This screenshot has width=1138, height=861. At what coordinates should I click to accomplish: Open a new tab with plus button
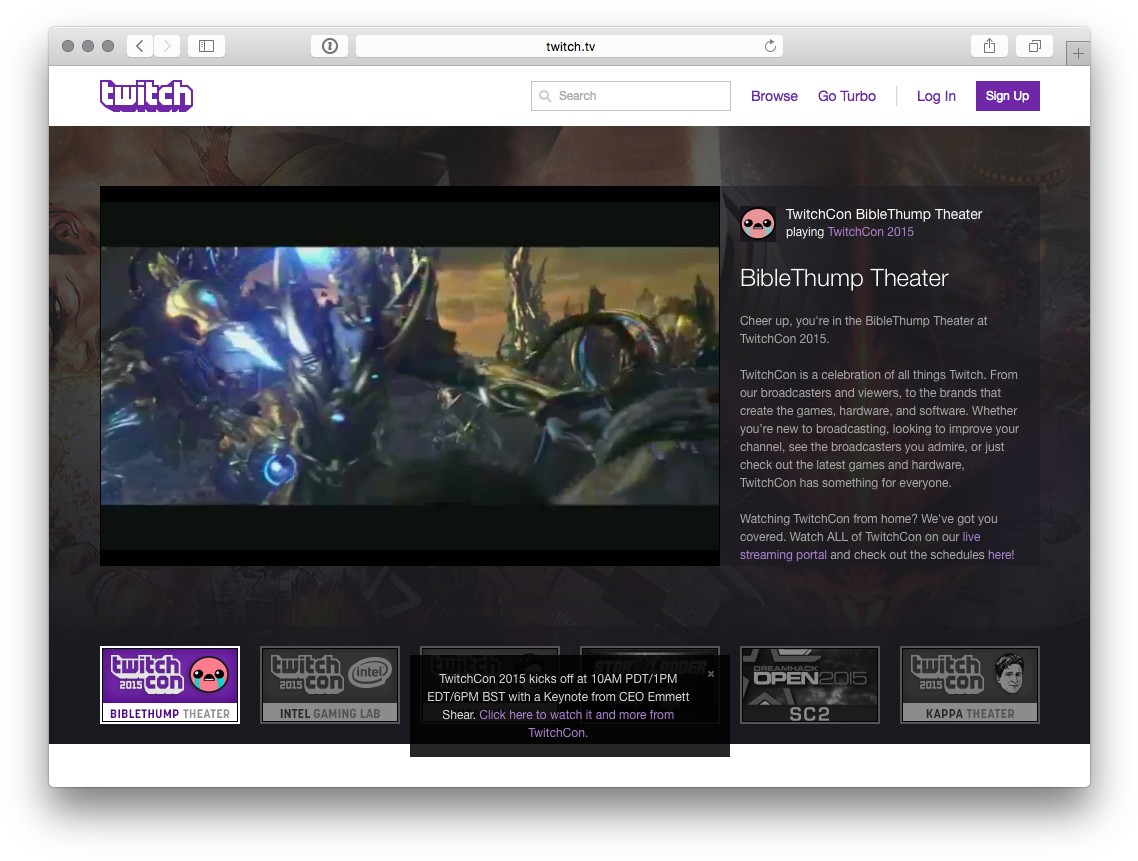click(1077, 54)
